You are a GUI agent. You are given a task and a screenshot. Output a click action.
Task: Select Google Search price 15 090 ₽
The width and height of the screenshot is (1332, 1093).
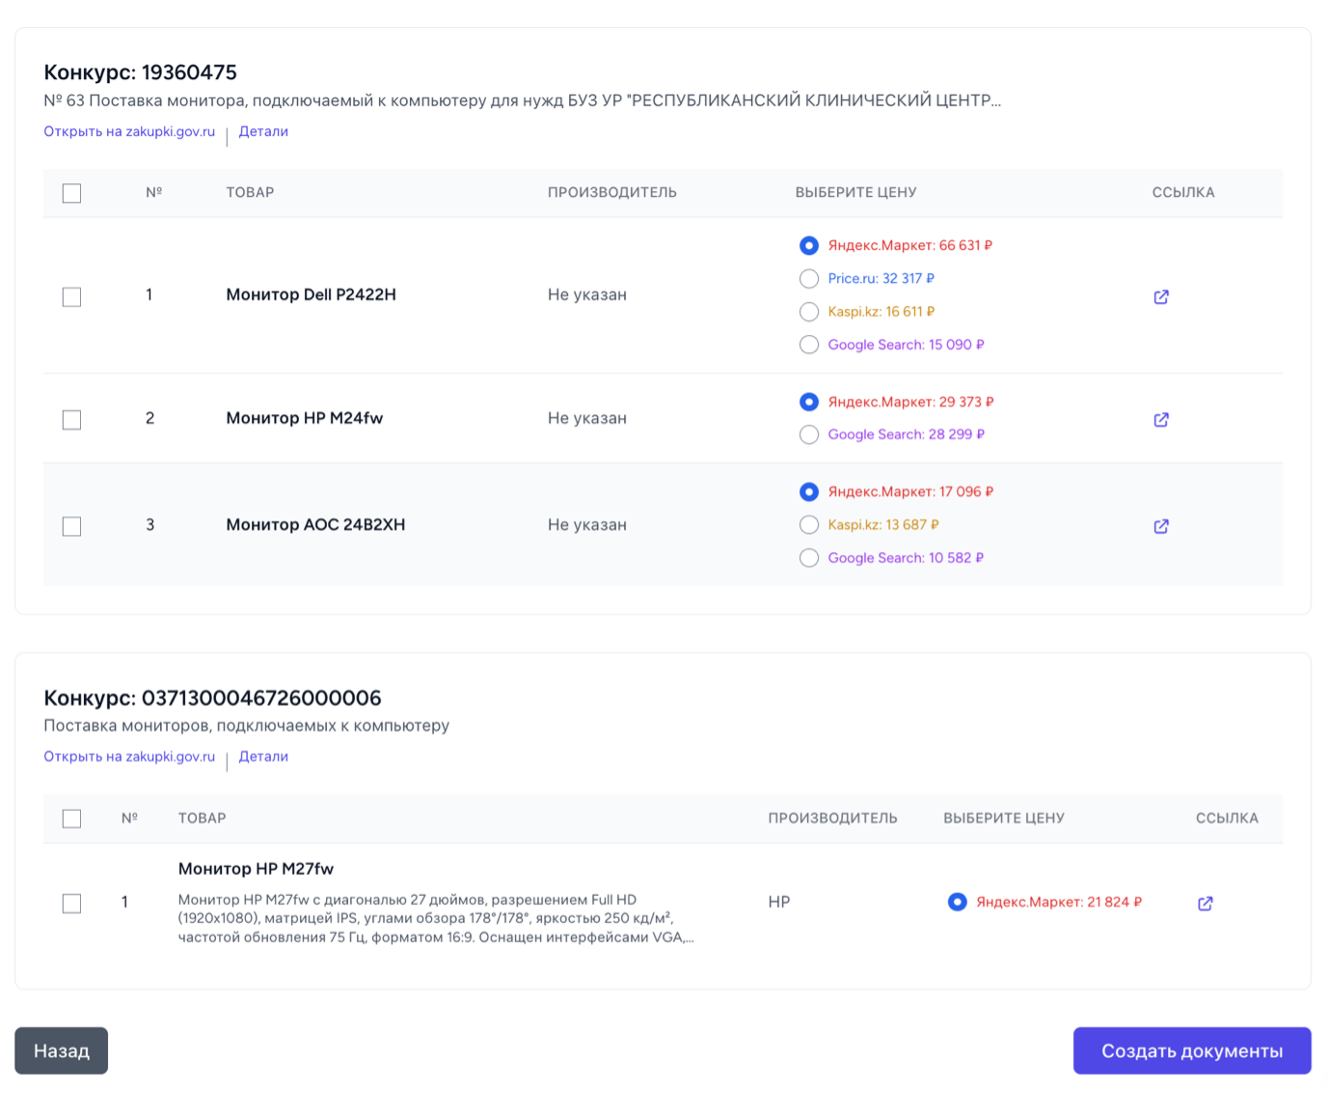point(809,345)
